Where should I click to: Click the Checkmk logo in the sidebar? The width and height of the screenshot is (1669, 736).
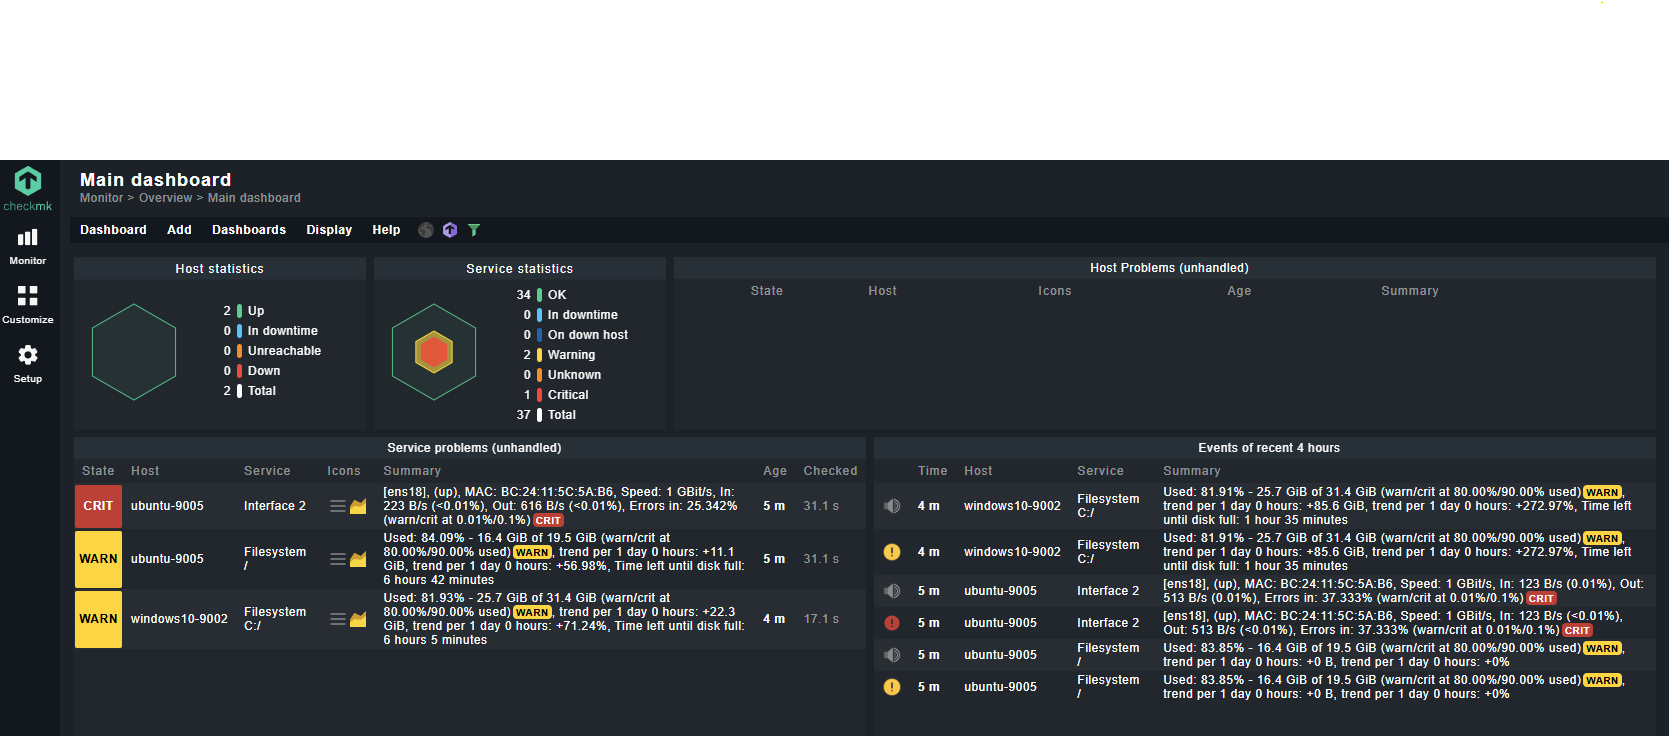coord(28,188)
